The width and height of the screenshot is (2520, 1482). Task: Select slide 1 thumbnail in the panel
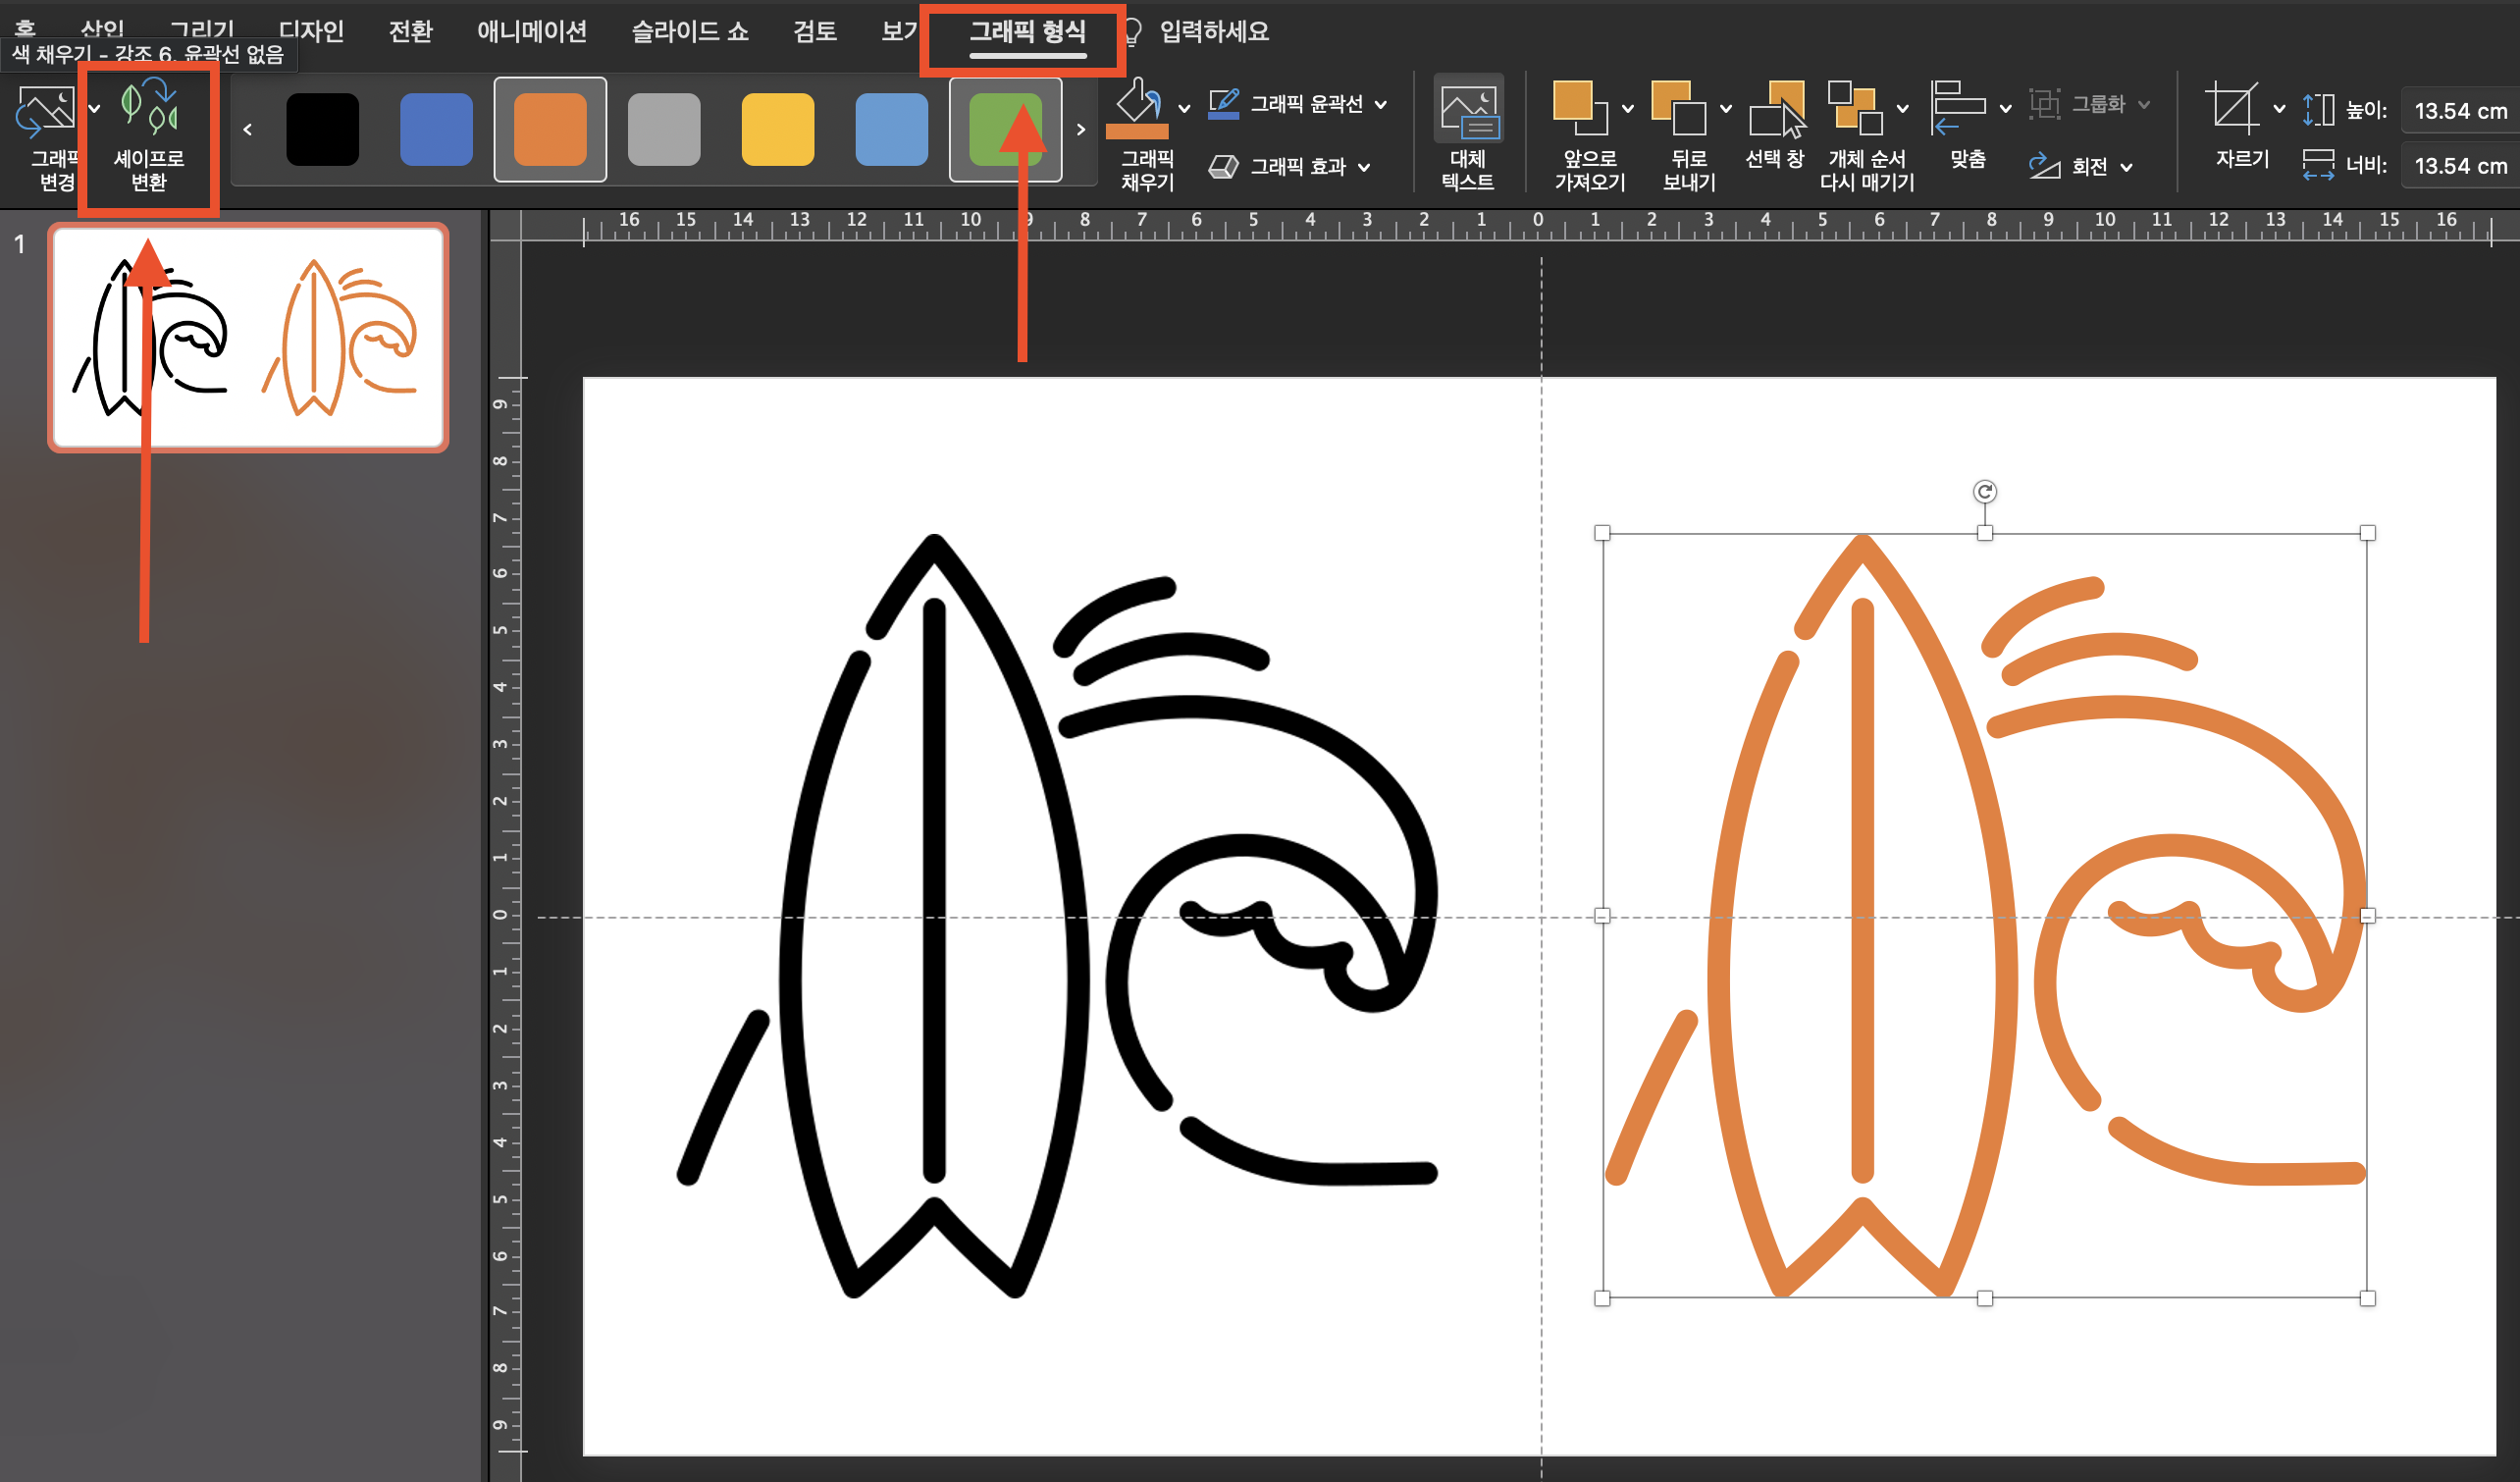(x=248, y=337)
